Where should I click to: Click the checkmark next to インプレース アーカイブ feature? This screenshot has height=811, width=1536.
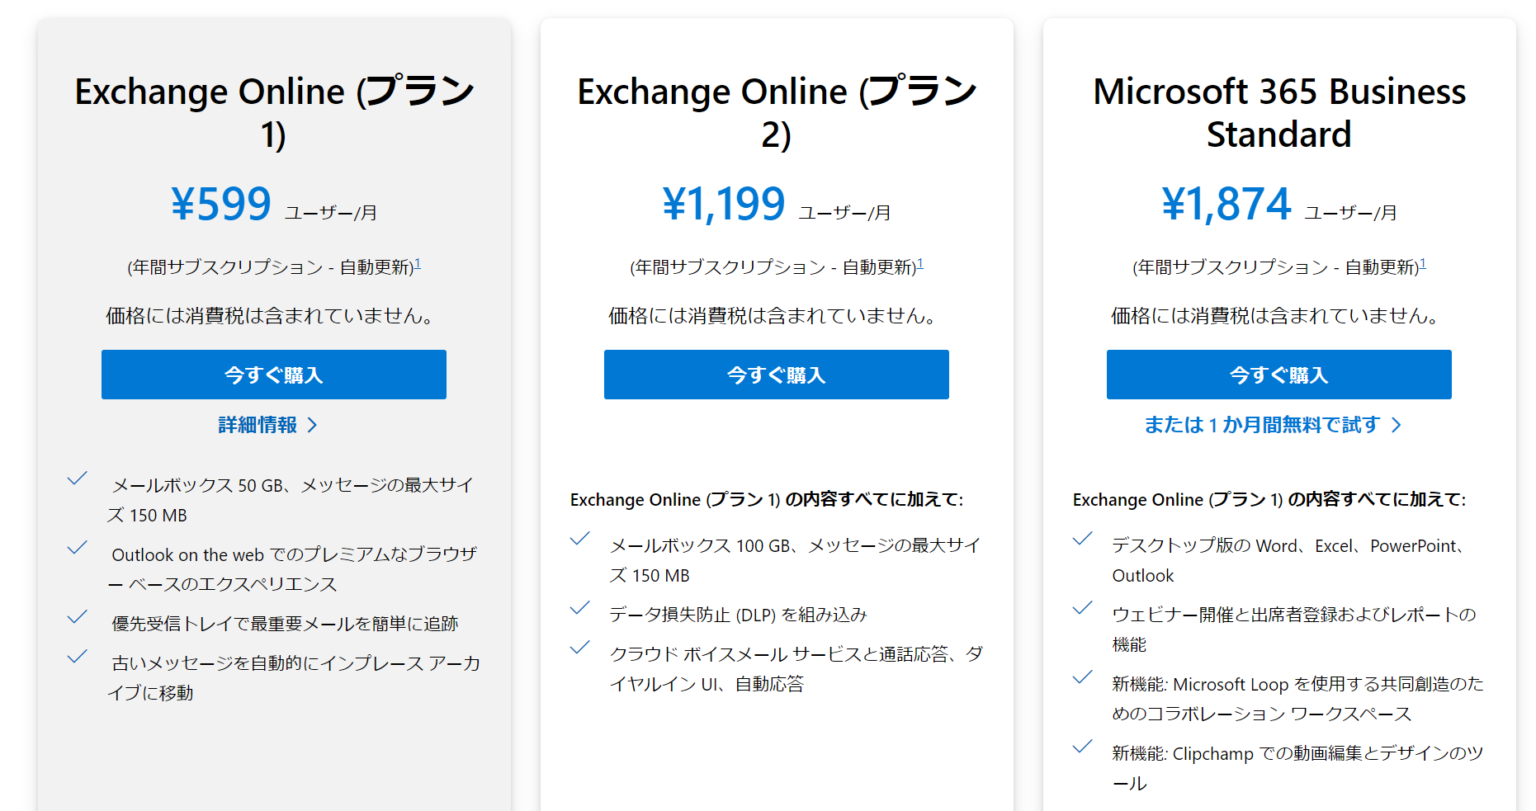pyautogui.click(x=78, y=656)
